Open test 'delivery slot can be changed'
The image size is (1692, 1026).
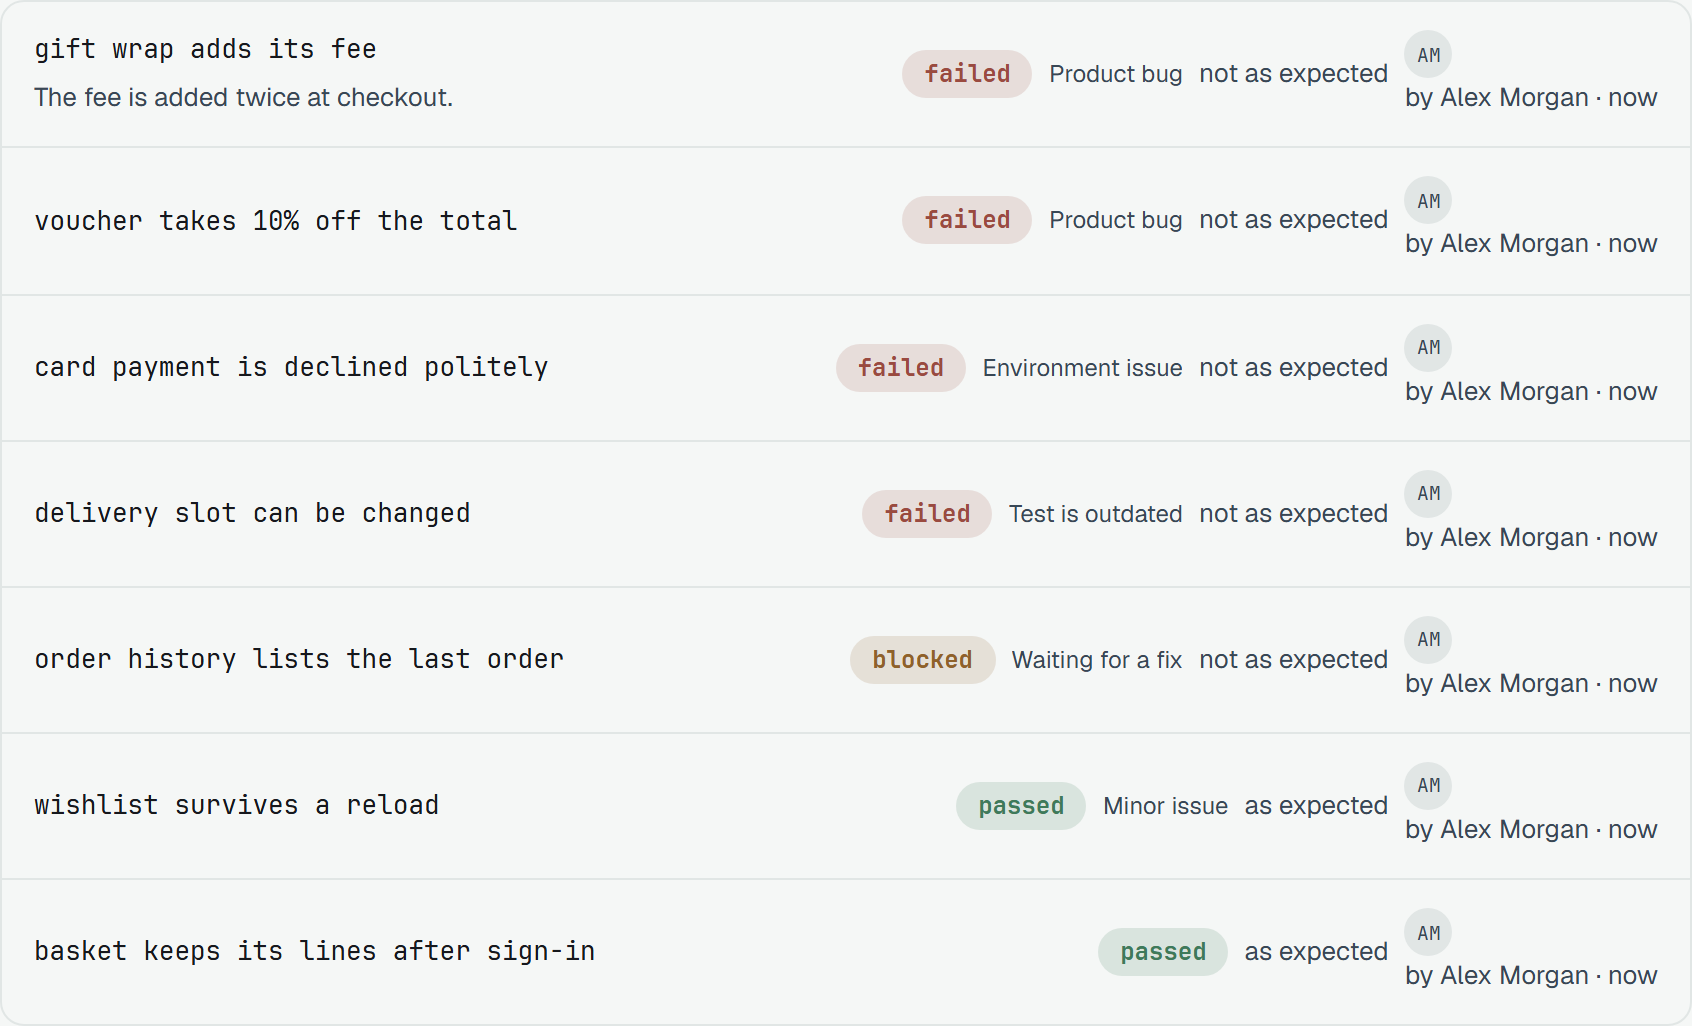pyautogui.click(x=252, y=514)
